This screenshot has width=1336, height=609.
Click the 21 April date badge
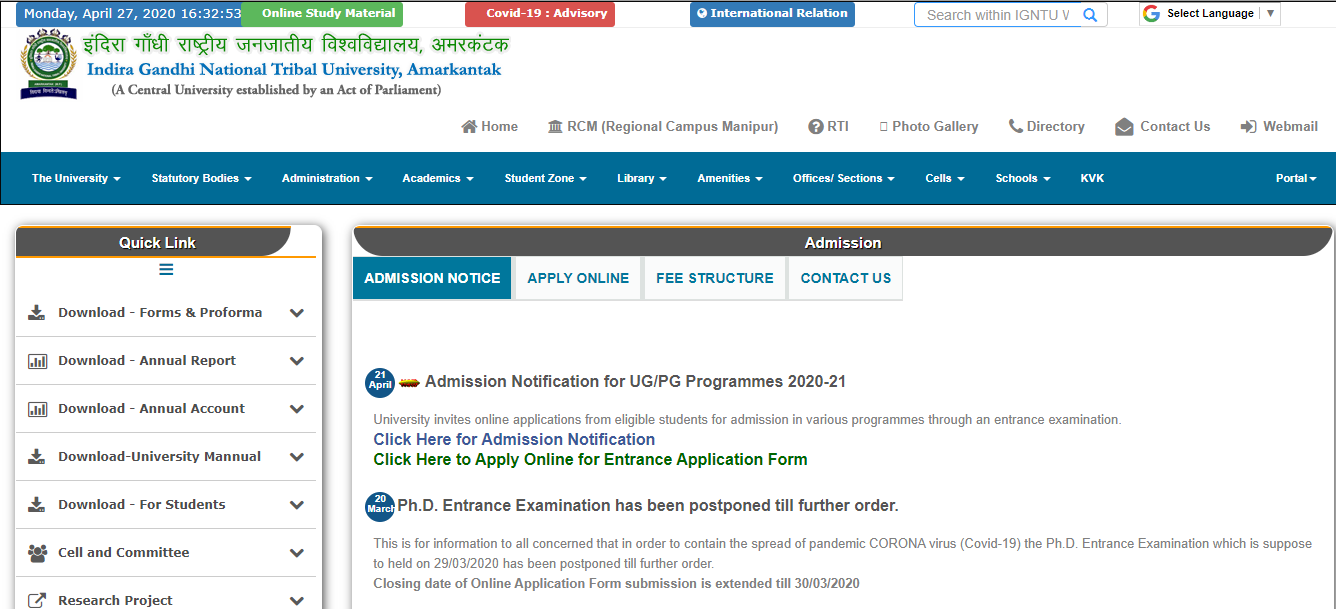380,383
